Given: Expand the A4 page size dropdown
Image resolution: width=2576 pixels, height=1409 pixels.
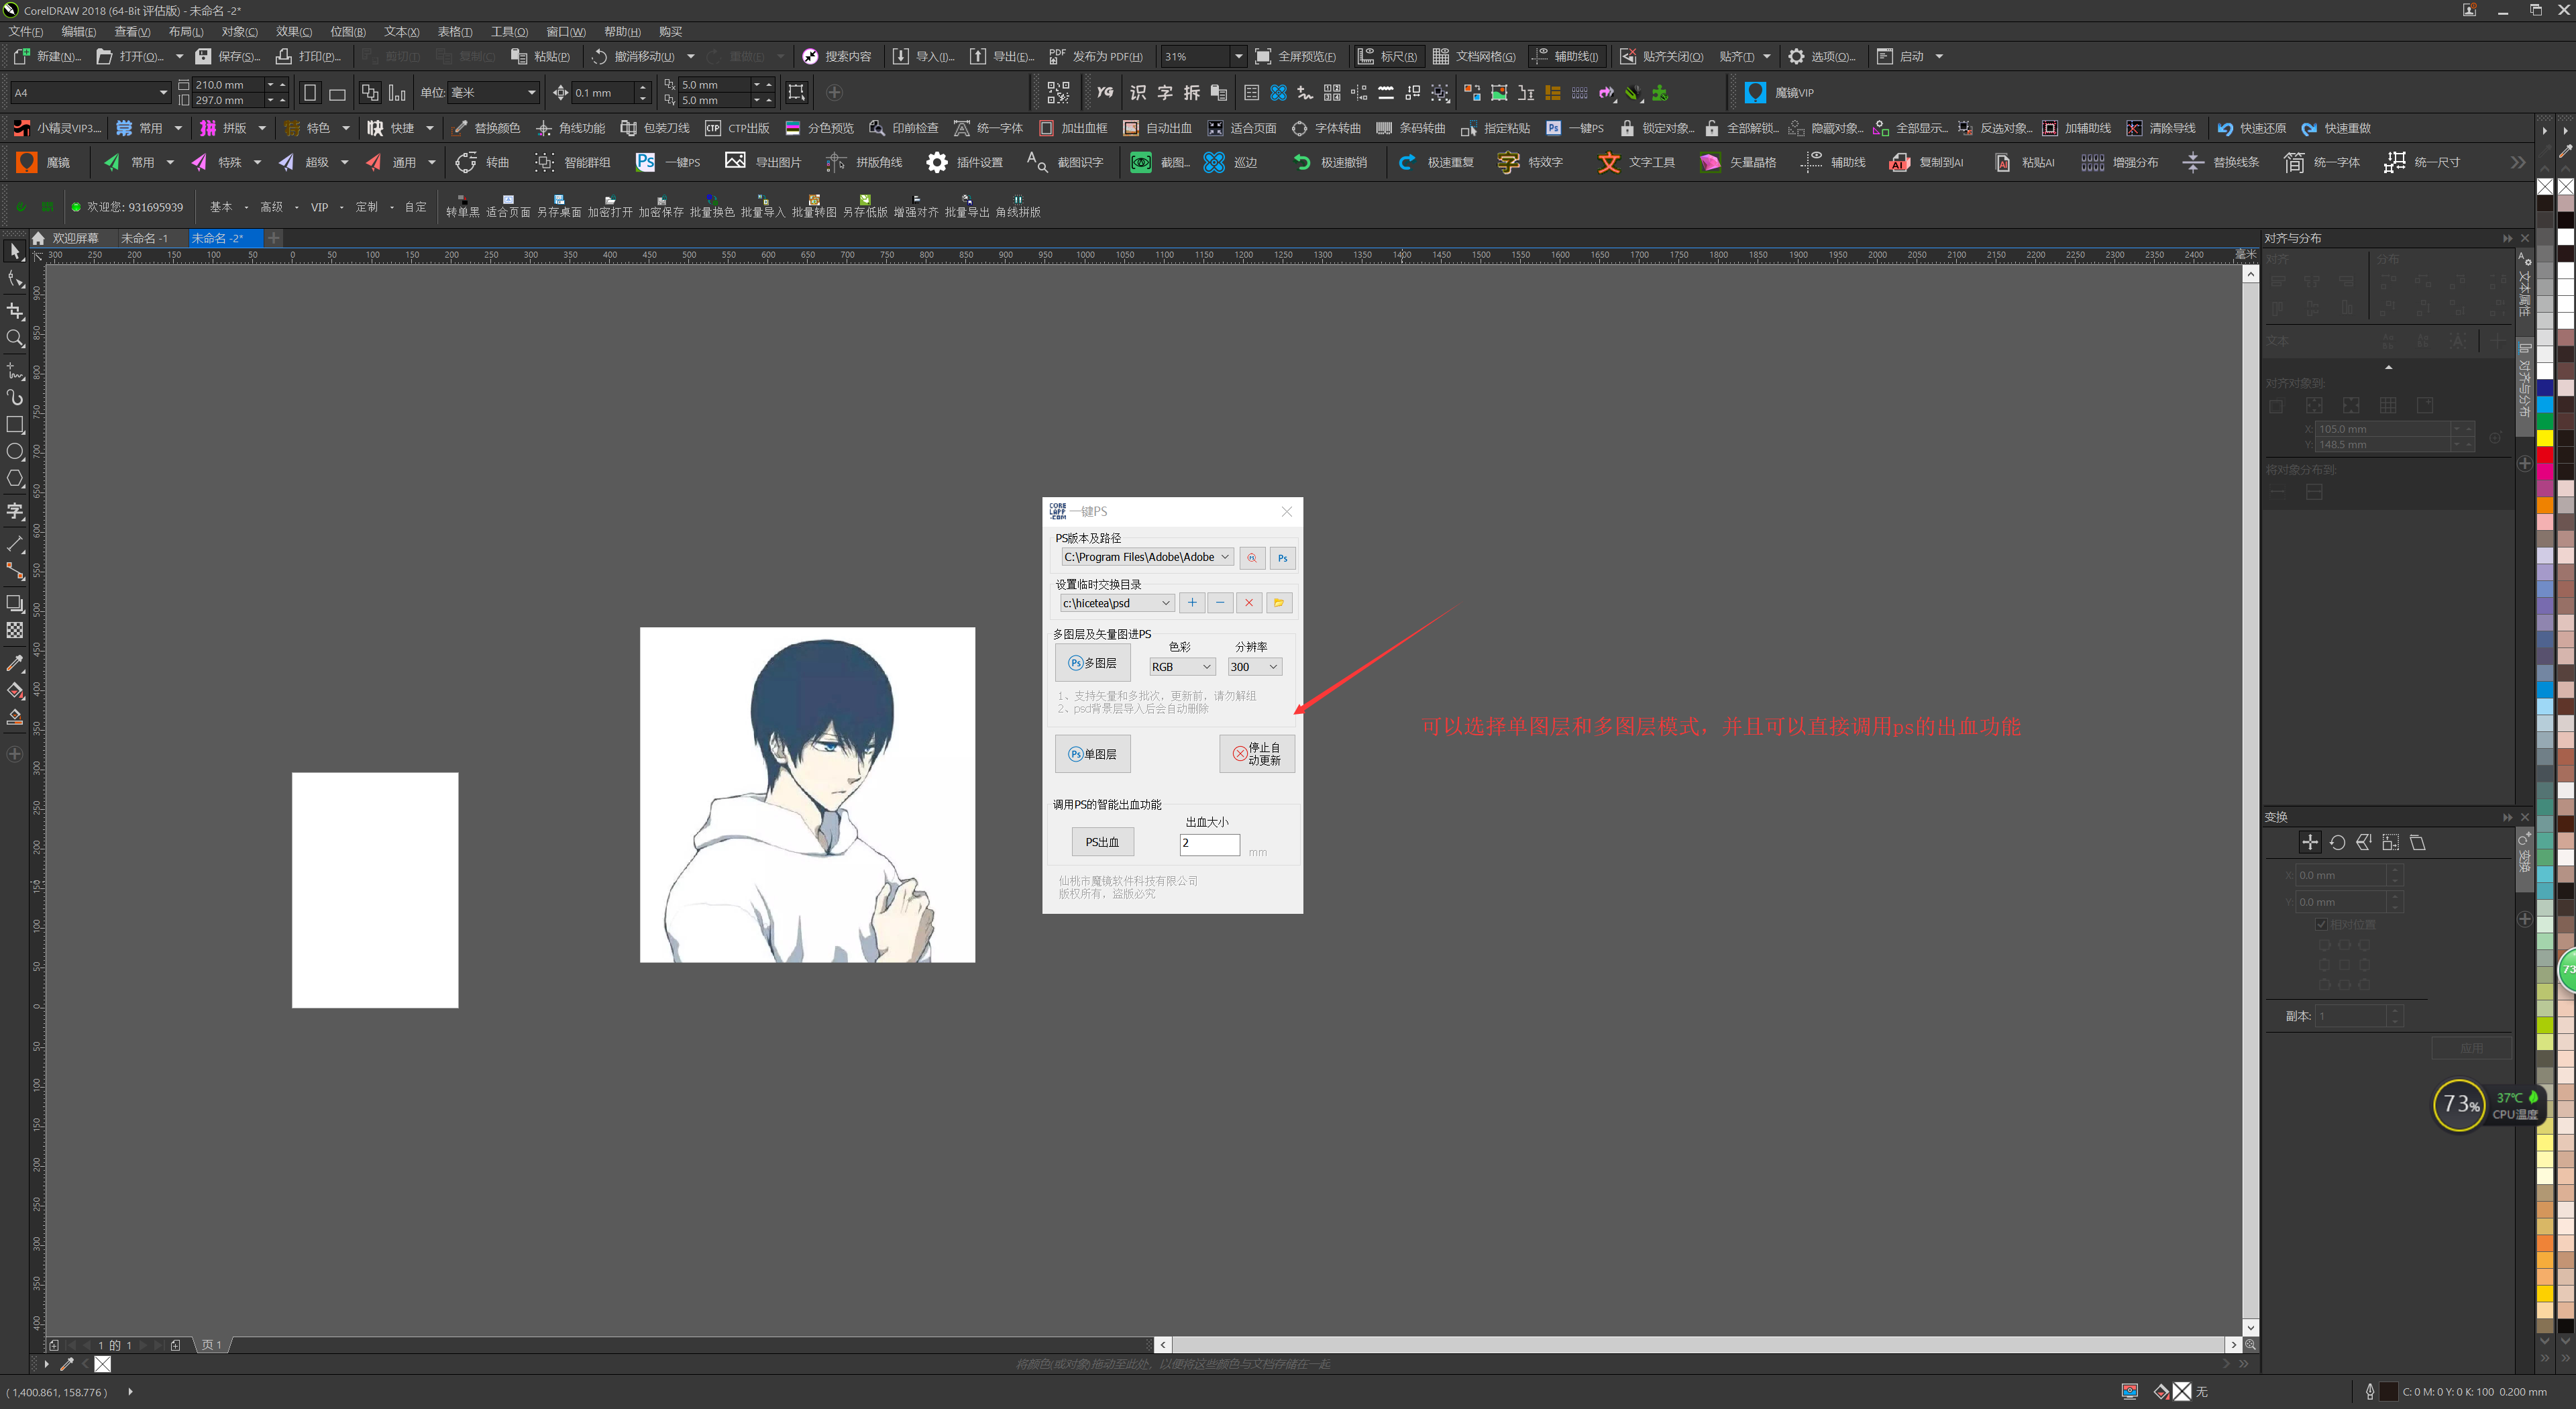Looking at the screenshot, I should 163,93.
